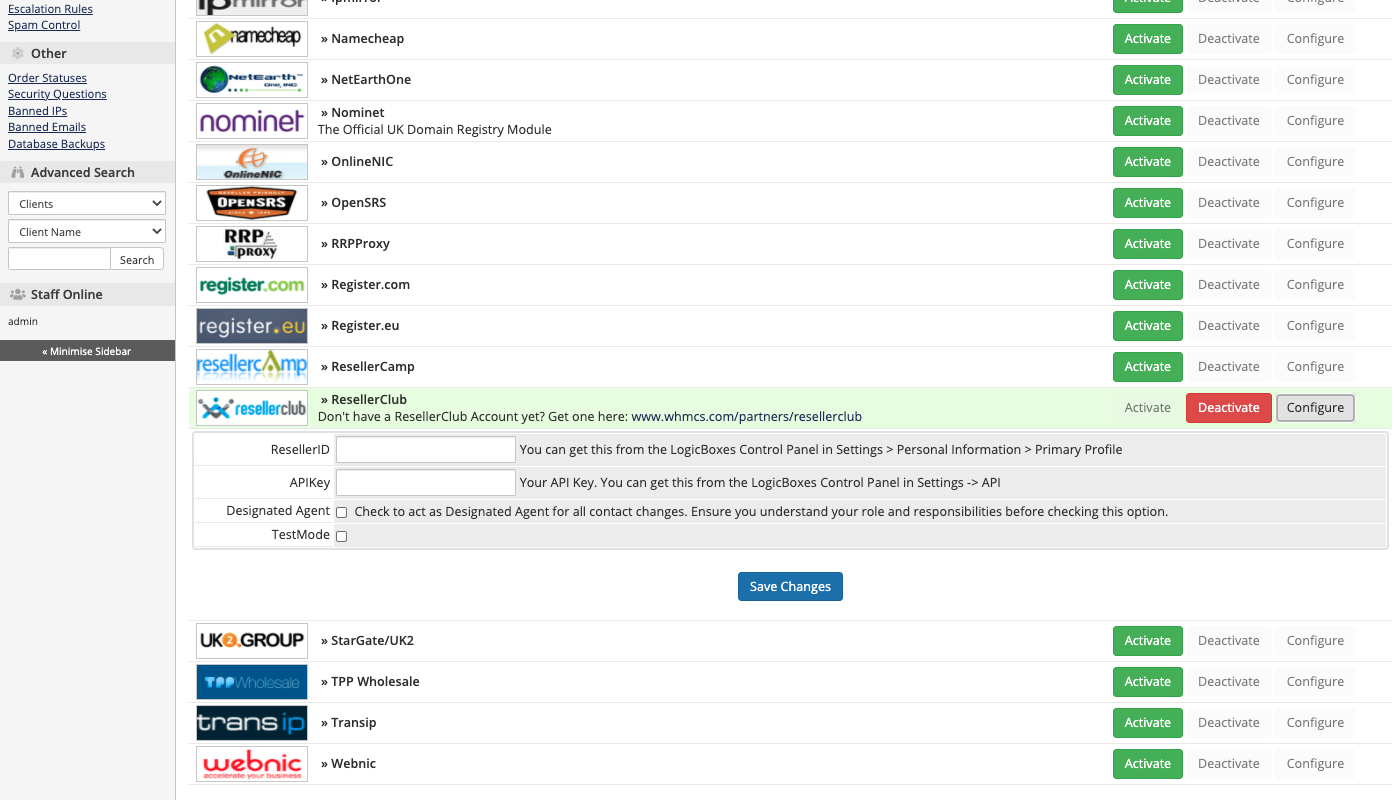The image size is (1400, 800).
Task: Activate the Transip registrar
Action: [1147, 723]
